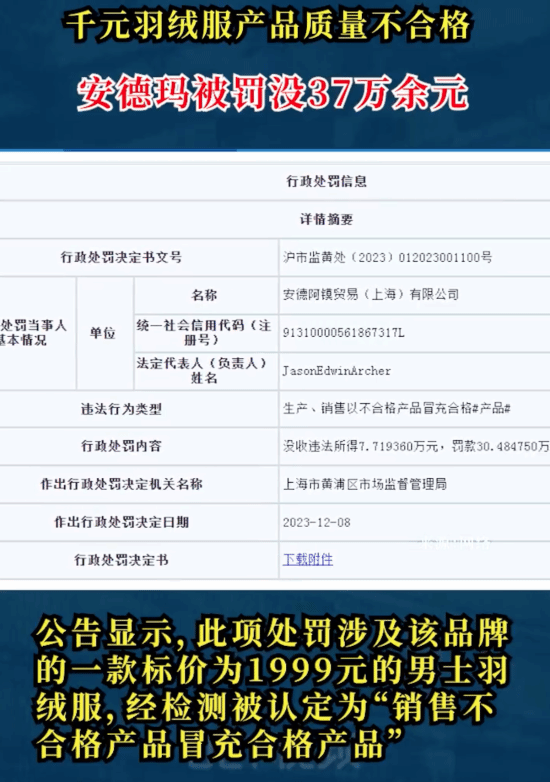
Task: Click the 行政处罚决定书文号 label
Action: [121, 257]
